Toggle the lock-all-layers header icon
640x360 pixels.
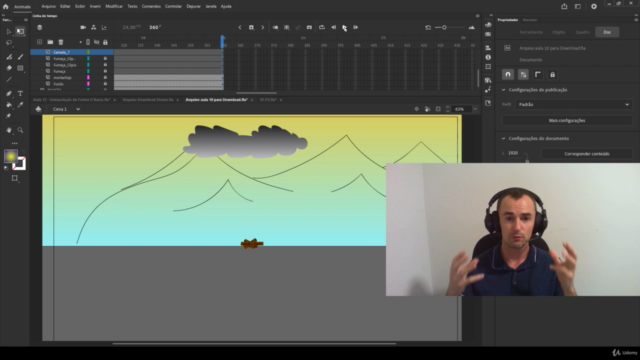click(x=105, y=42)
